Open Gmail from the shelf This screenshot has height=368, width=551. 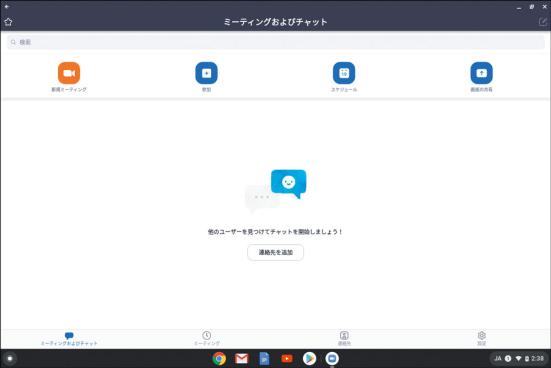(242, 359)
